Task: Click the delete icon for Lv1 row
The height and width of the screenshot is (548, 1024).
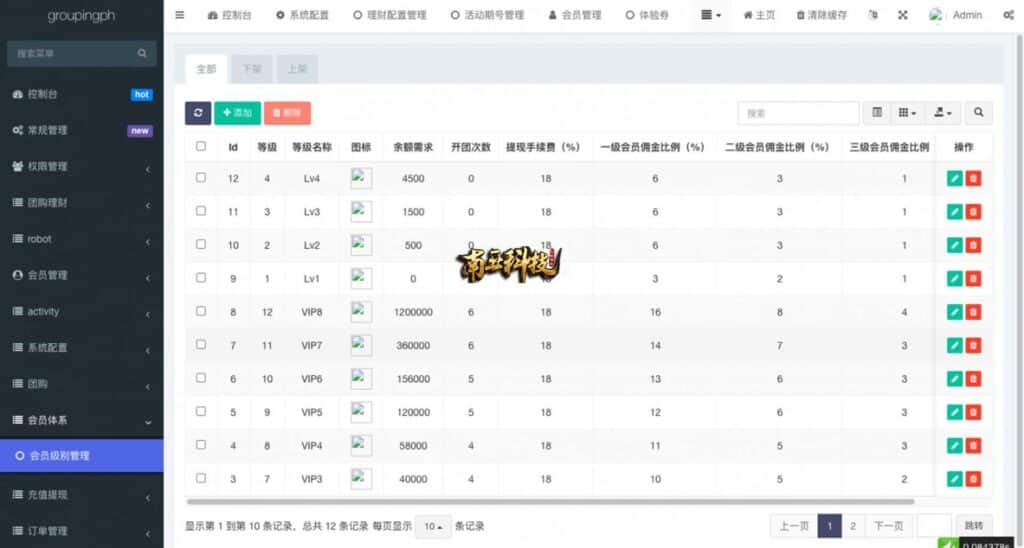Action: tap(973, 278)
